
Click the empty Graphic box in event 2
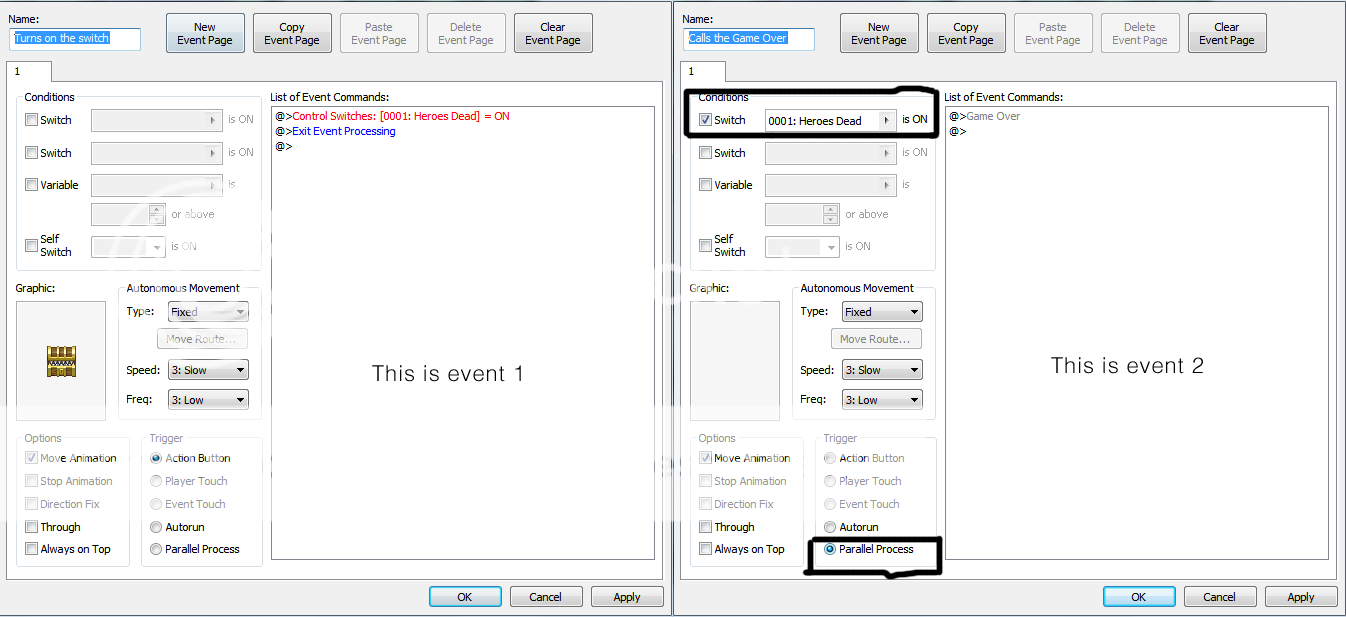[734, 361]
